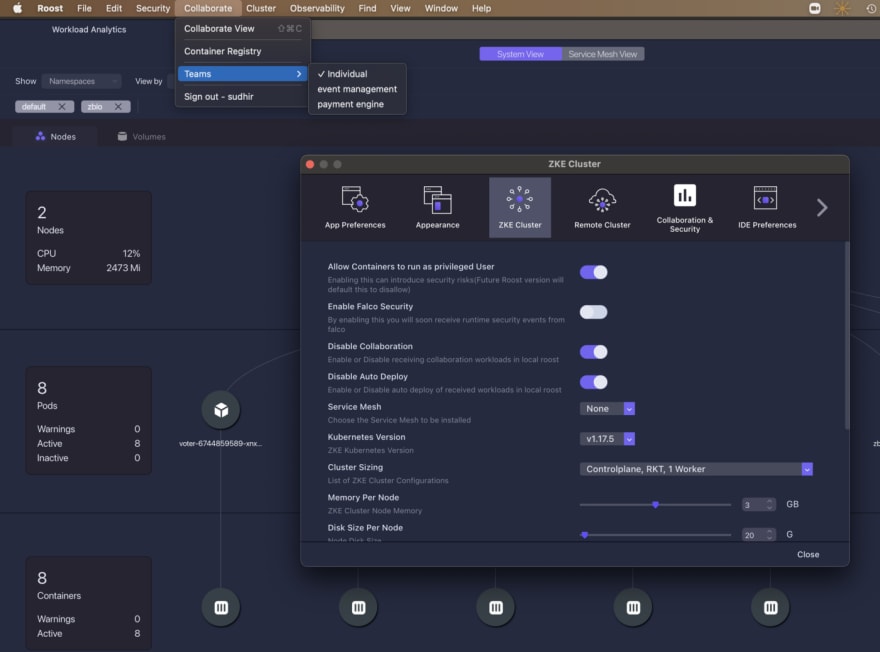Click the Time Machine menu bar icon
The image size is (880, 652).
[x=871, y=8]
